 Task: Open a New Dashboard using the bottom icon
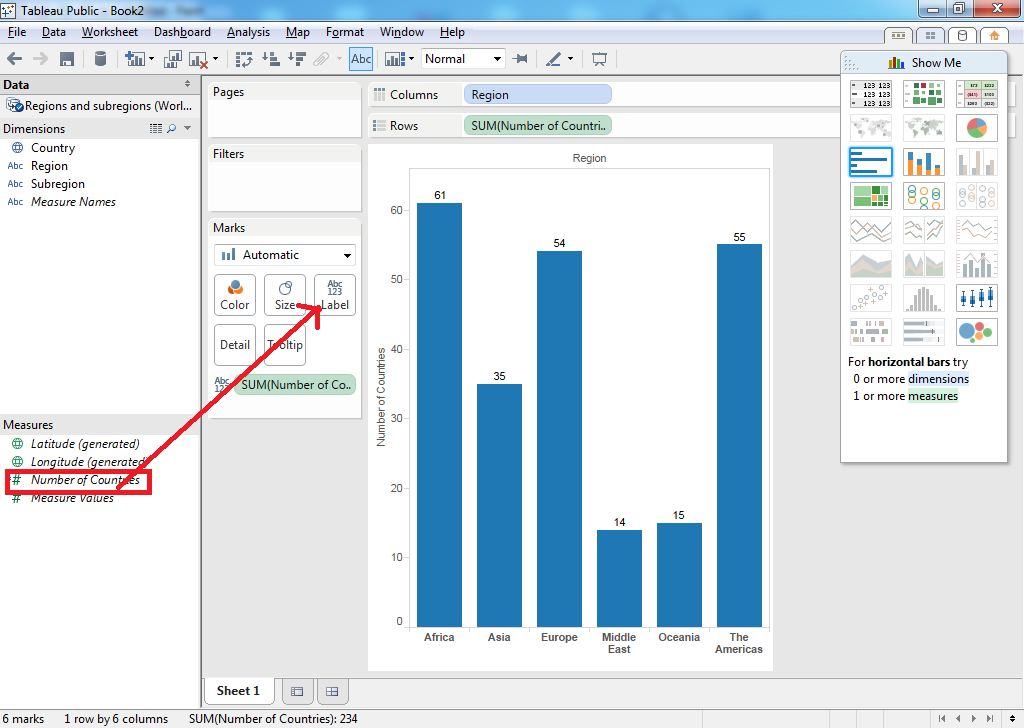point(297,690)
